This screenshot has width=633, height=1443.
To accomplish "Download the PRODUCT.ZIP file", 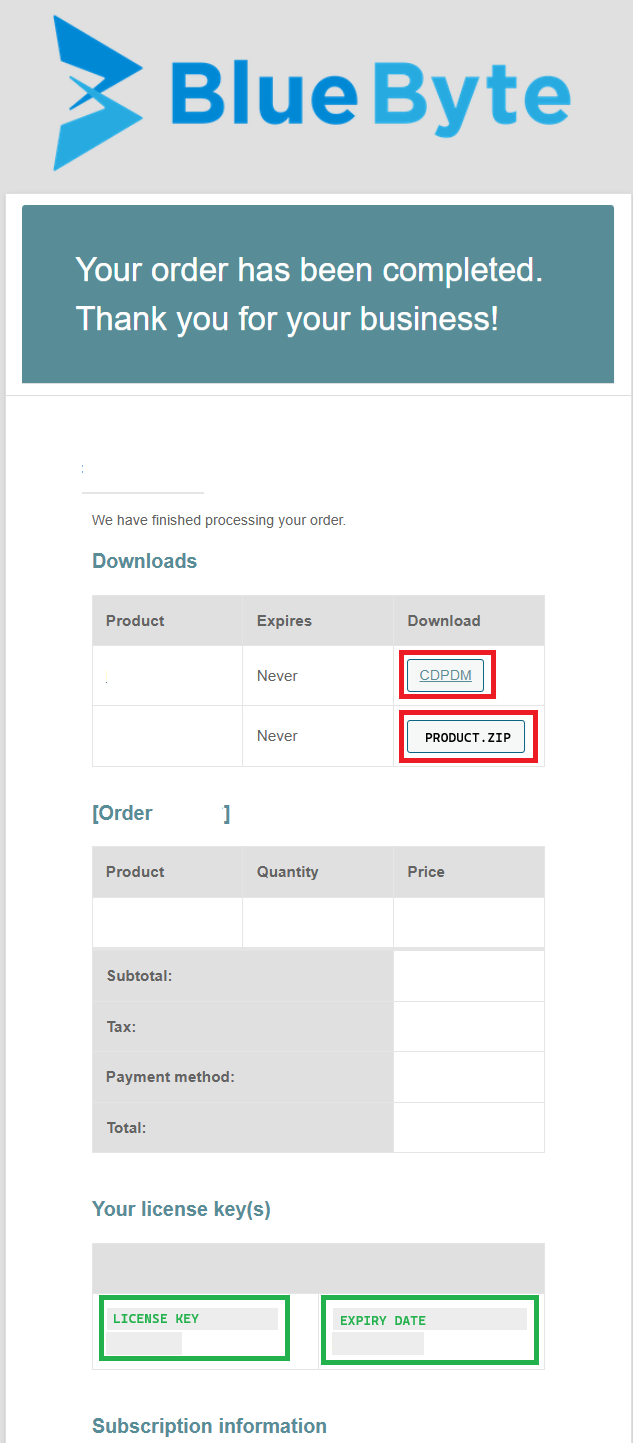I will tap(466, 738).
